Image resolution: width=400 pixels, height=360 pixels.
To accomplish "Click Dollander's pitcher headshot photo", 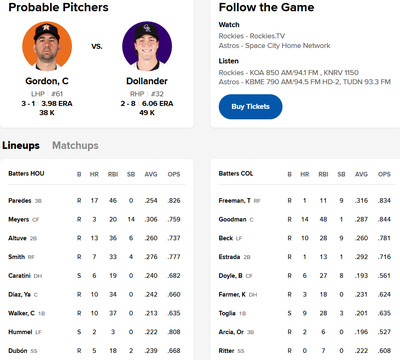I will 147,46.
